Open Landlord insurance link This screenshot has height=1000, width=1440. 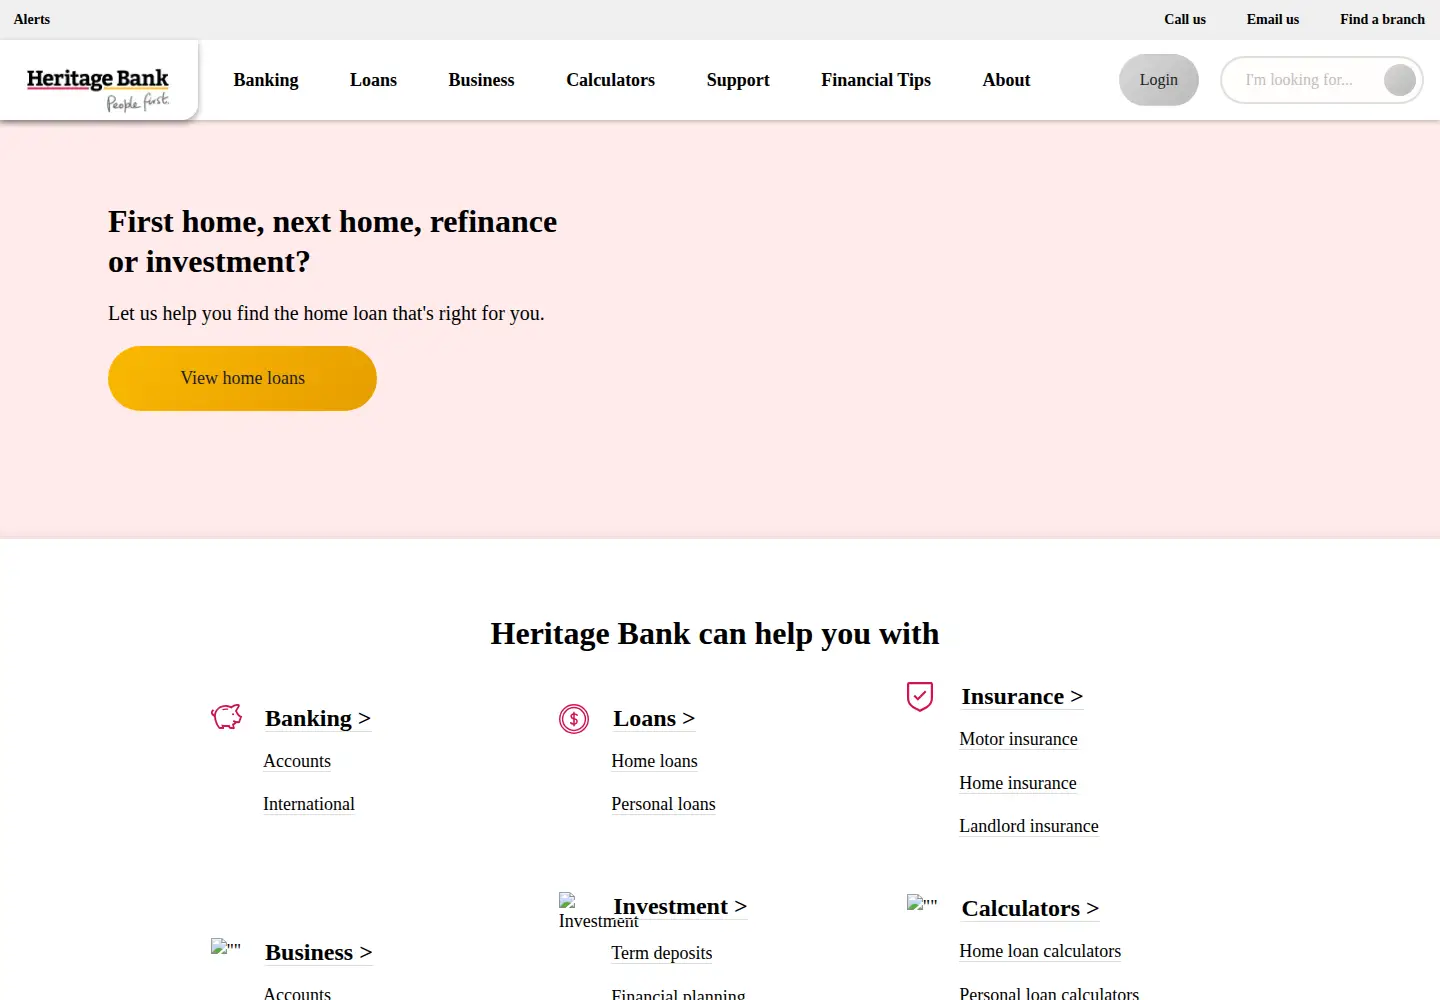pos(1029,826)
